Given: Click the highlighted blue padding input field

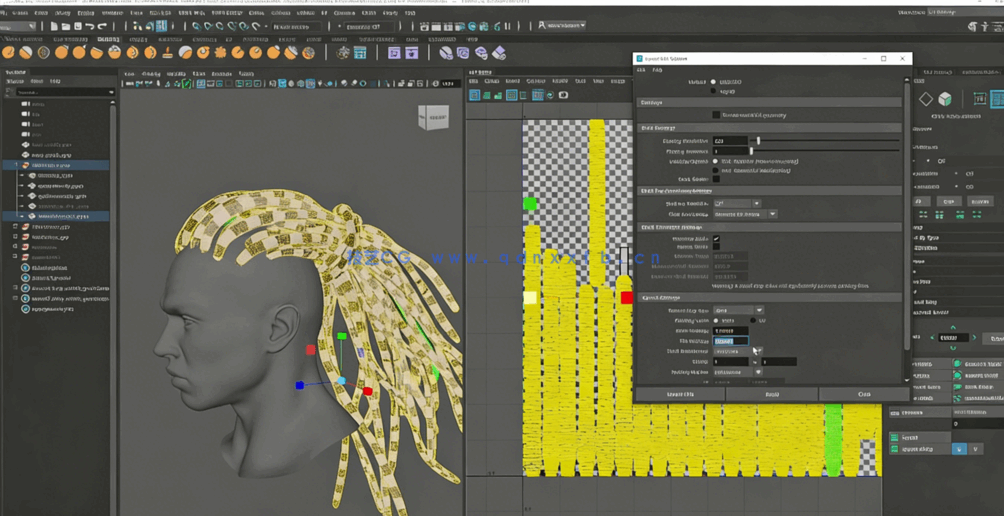Looking at the screenshot, I should pyautogui.click(x=730, y=341).
